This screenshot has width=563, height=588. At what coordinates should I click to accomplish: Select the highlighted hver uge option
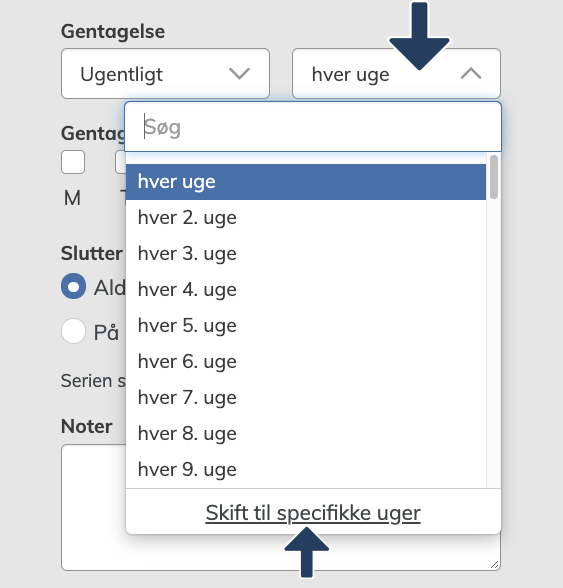(x=306, y=182)
